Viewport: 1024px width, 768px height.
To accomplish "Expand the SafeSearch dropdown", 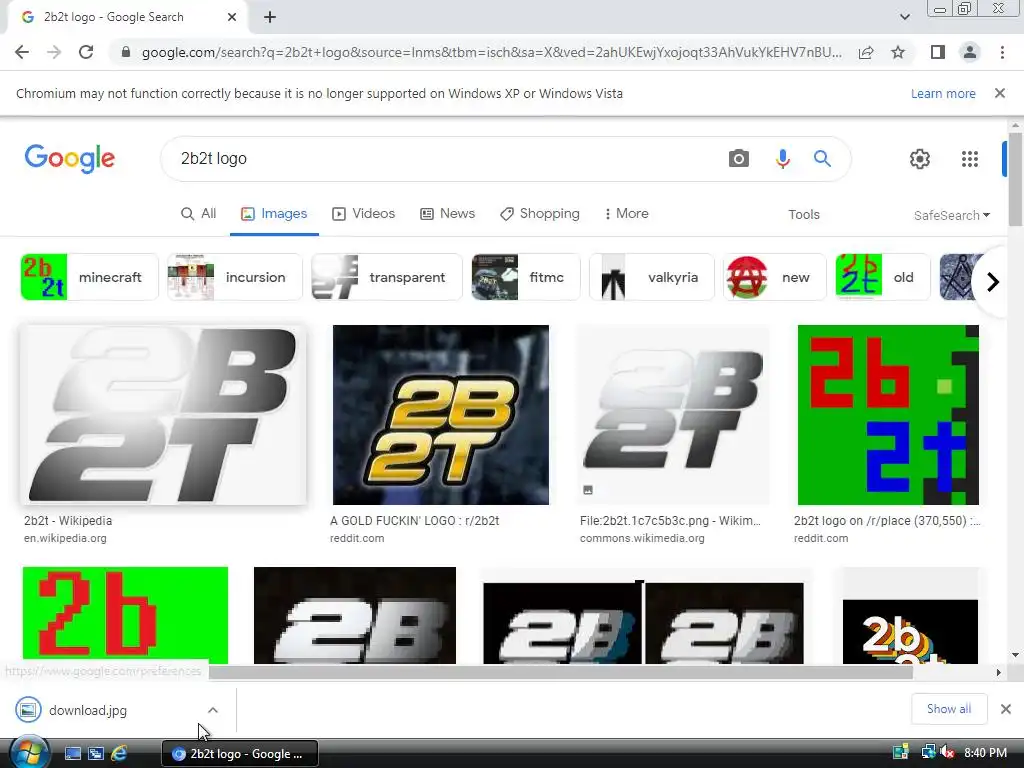I will tap(952, 215).
